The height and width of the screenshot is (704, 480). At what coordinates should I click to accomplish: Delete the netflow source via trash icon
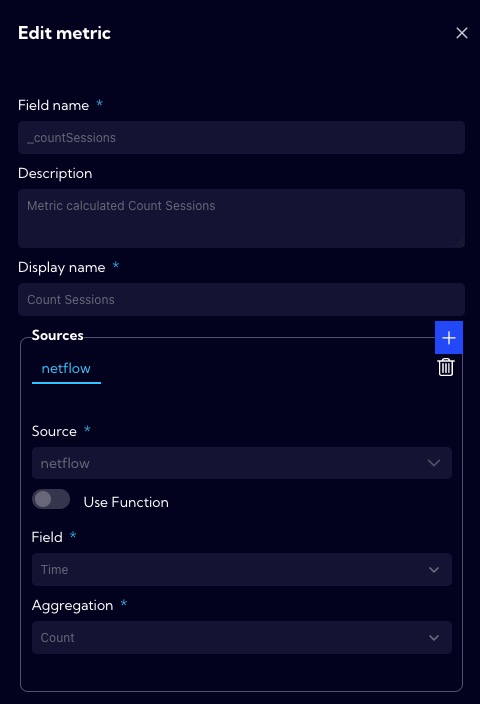tap(446, 367)
